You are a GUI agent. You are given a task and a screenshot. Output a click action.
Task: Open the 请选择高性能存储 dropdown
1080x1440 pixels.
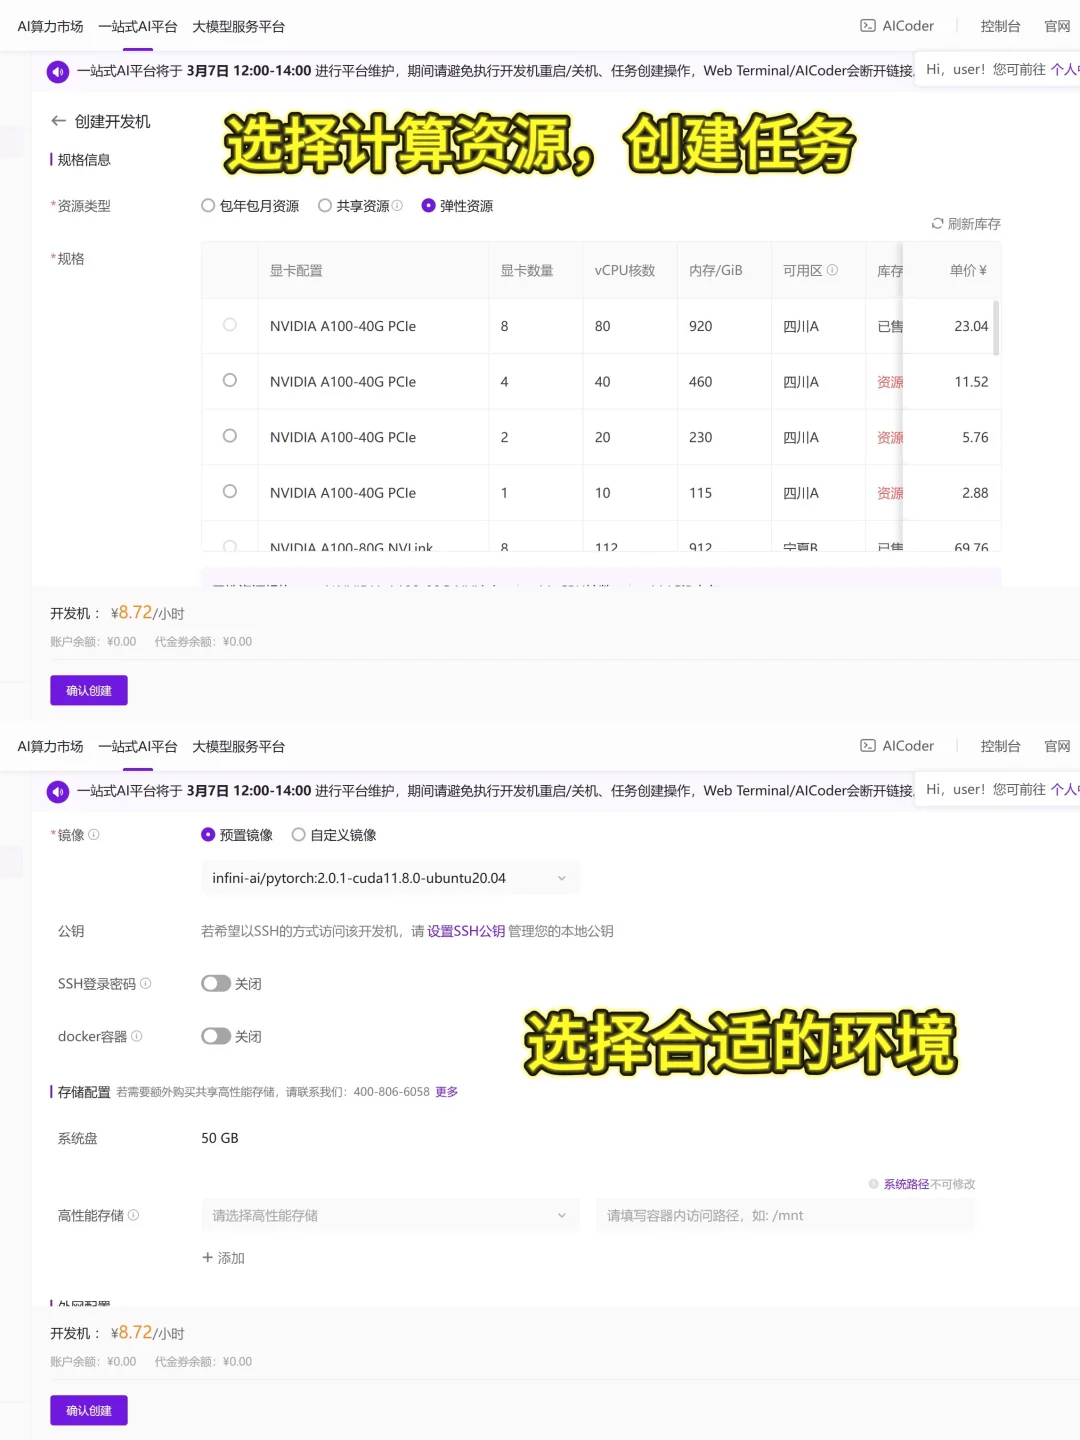390,1216
